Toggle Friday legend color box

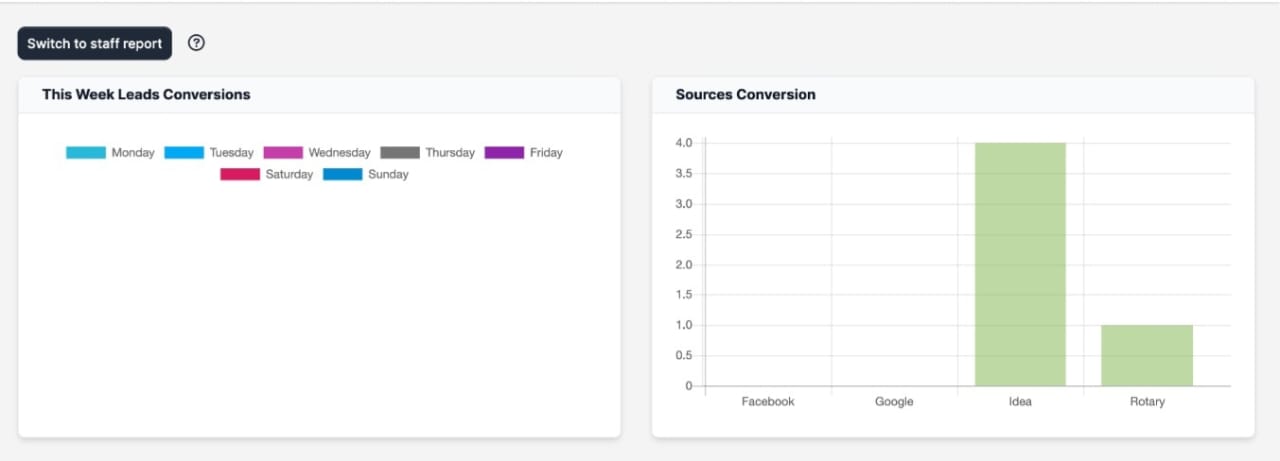[x=504, y=153]
